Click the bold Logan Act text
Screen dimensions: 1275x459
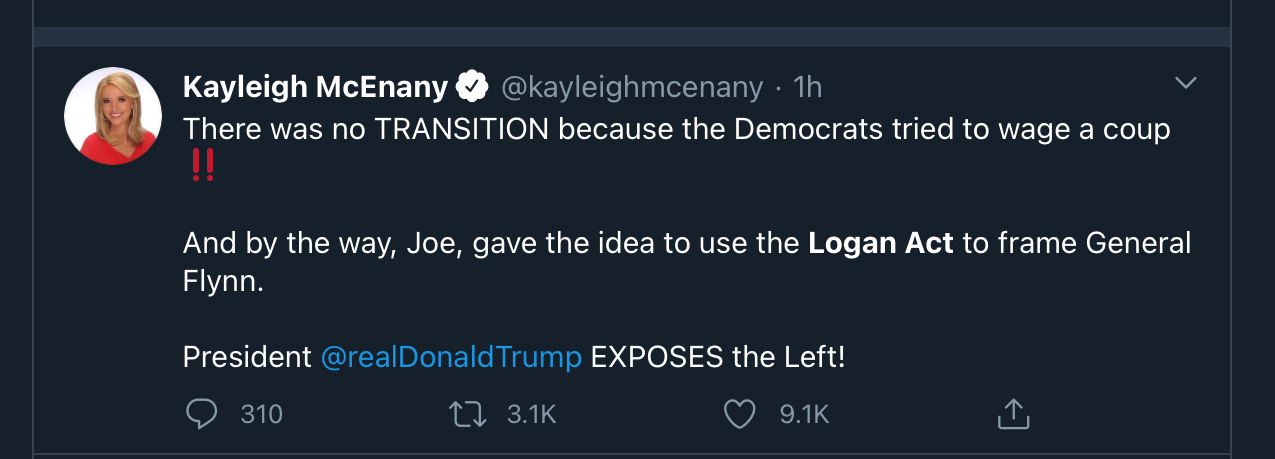(881, 243)
